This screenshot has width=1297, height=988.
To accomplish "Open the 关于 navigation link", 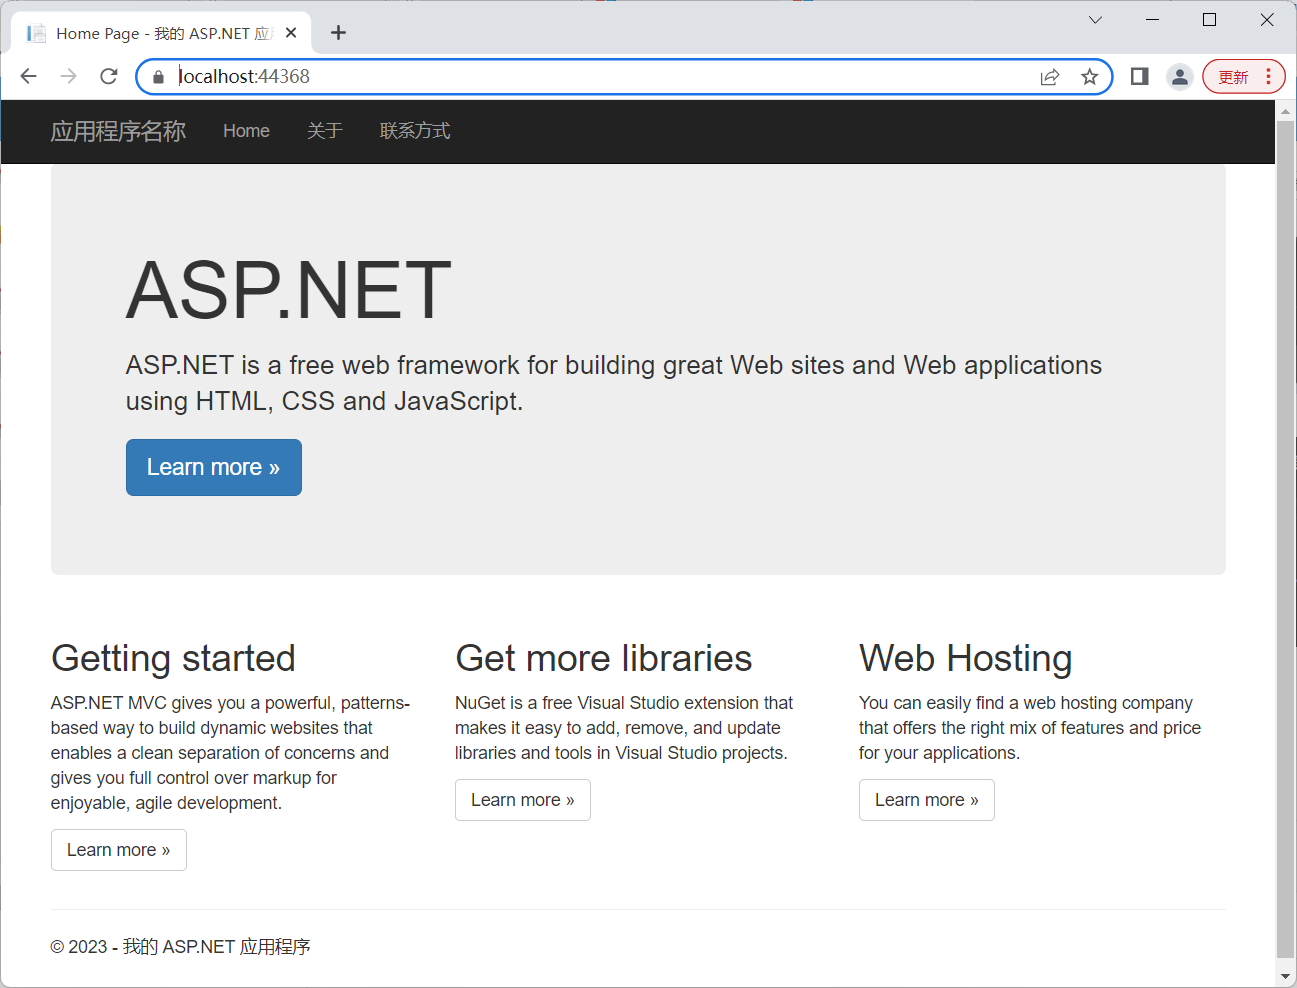I will pyautogui.click(x=325, y=131).
